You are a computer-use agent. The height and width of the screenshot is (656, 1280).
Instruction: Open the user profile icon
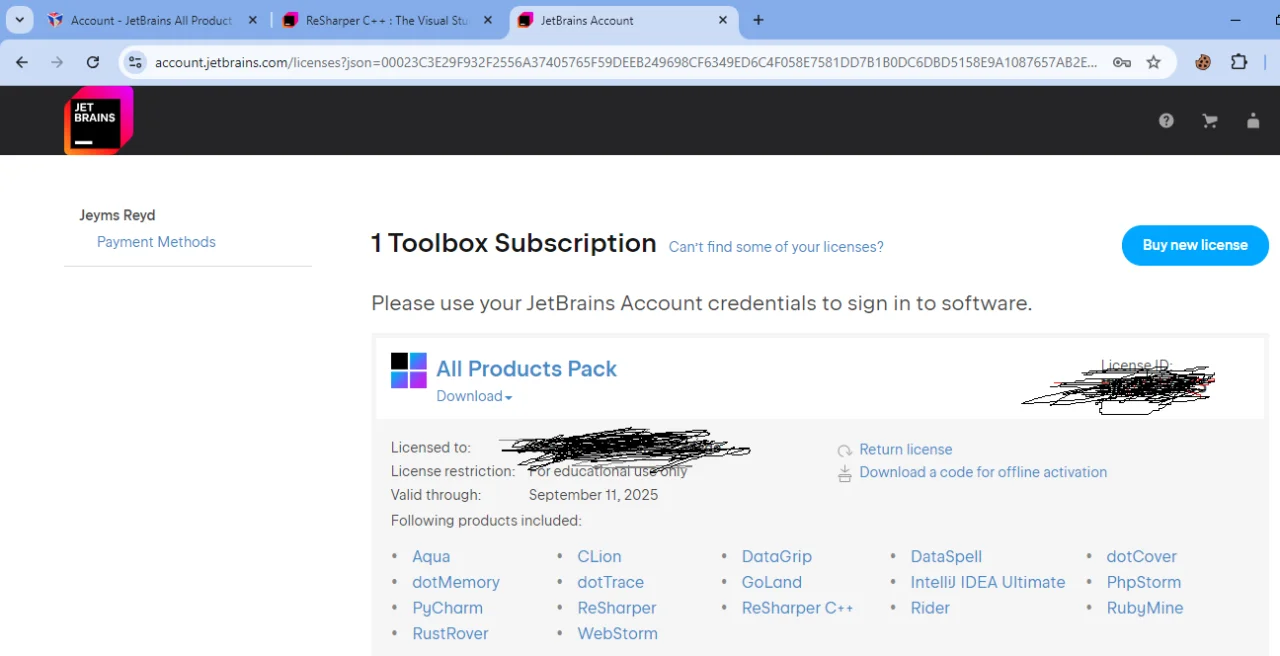tap(1253, 121)
